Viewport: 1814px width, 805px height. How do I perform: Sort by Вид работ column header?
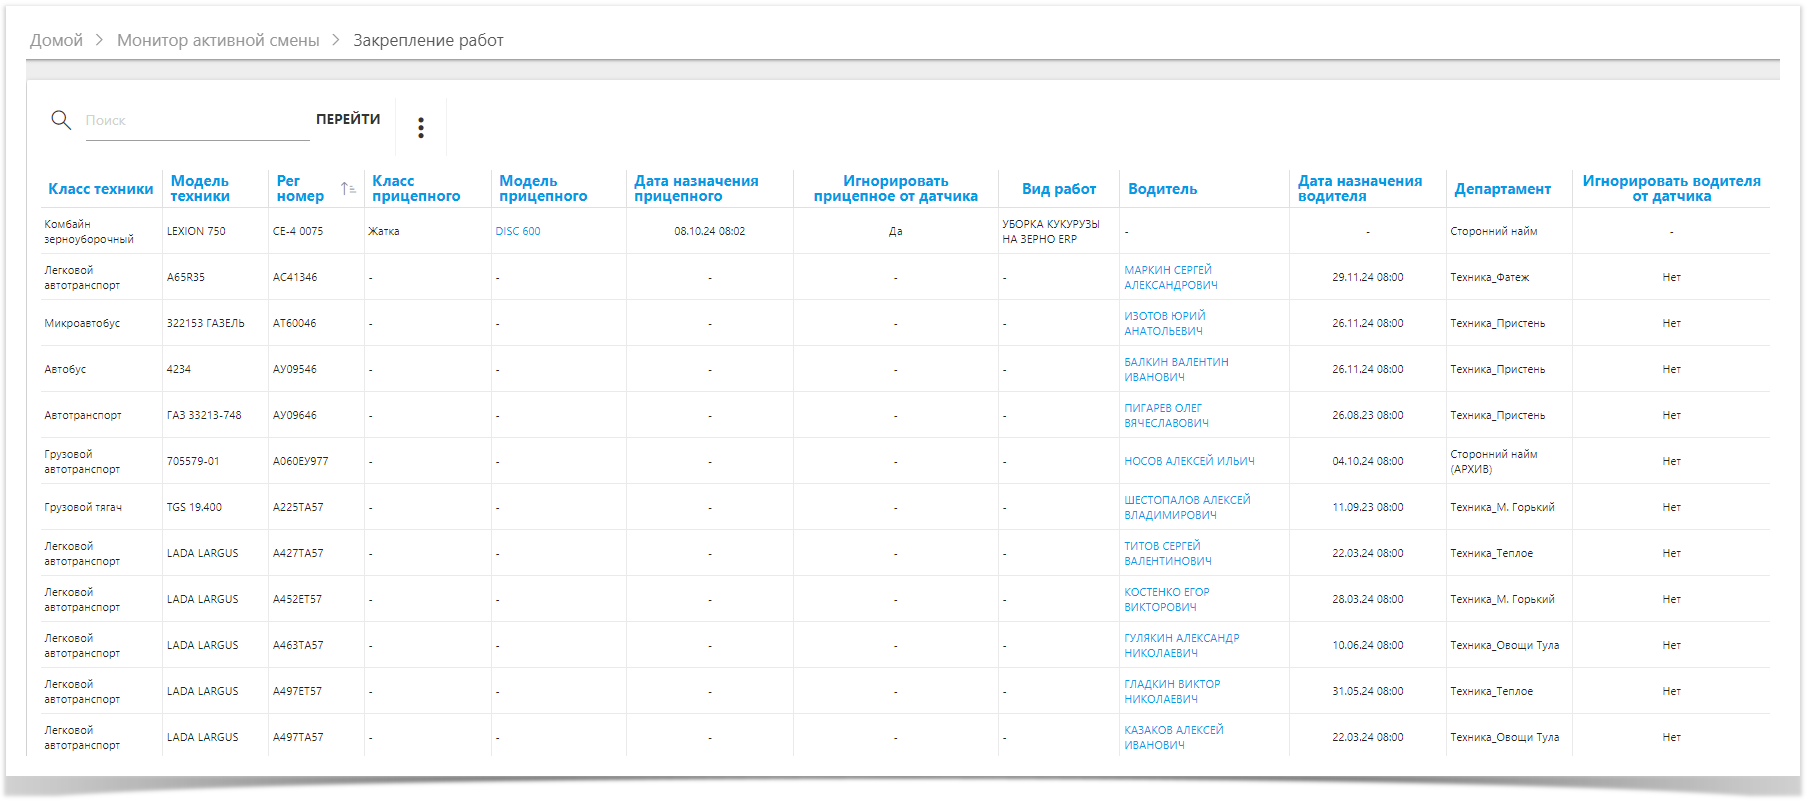click(x=1058, y=189)
